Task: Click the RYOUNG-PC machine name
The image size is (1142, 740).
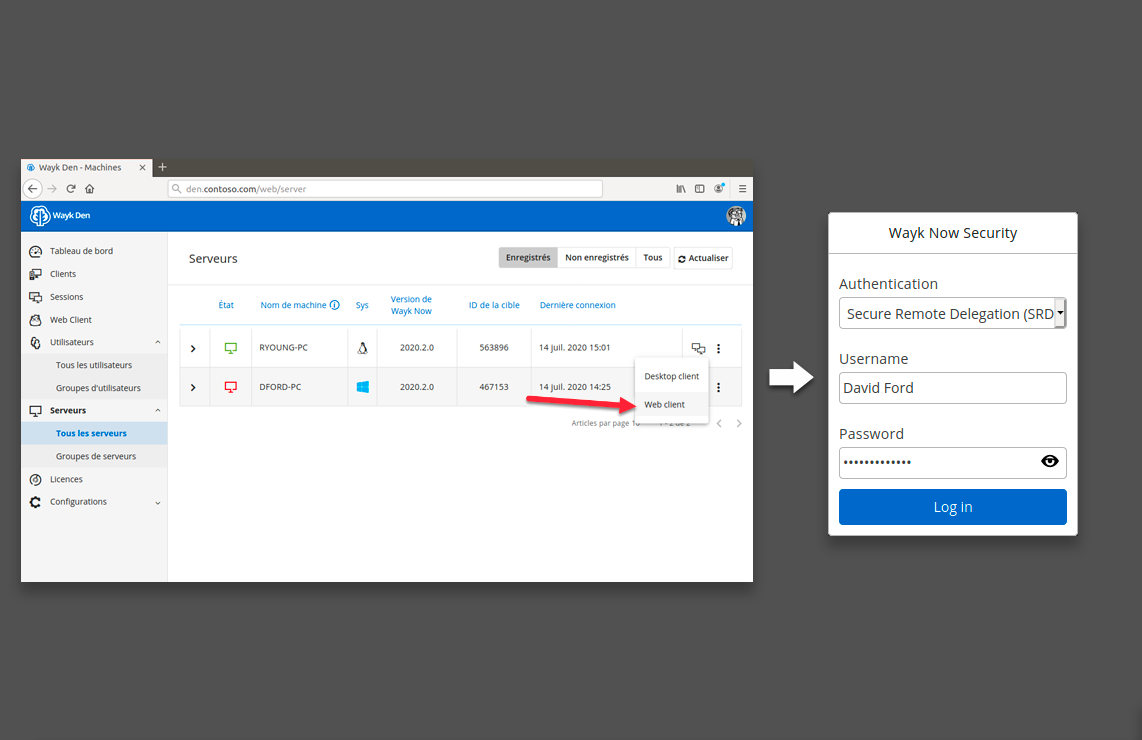Action: pyautogui.click(x=283, y=348)
